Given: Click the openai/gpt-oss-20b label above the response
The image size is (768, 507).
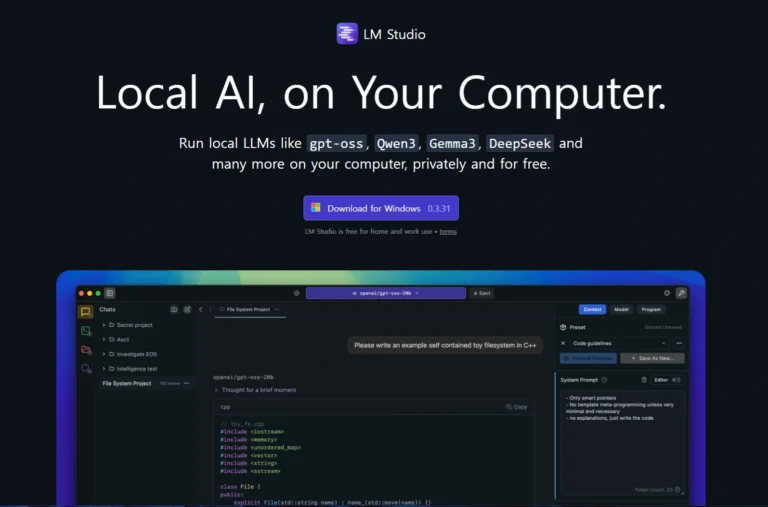Looking at the screenshot, I should 243,377.
